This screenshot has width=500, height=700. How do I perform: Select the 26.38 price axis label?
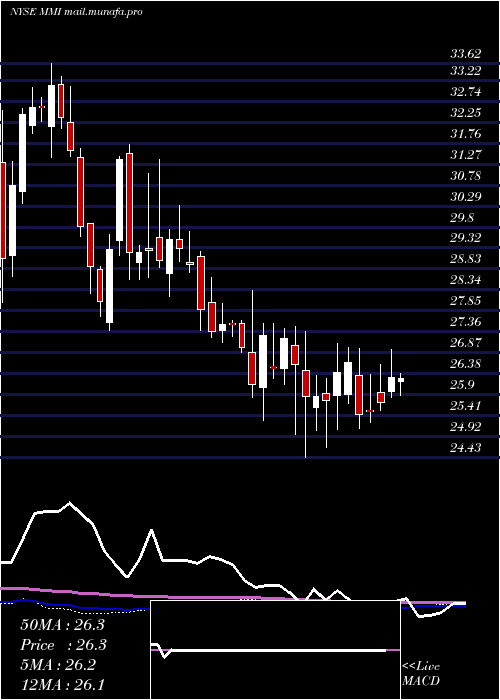click(466, 363)
